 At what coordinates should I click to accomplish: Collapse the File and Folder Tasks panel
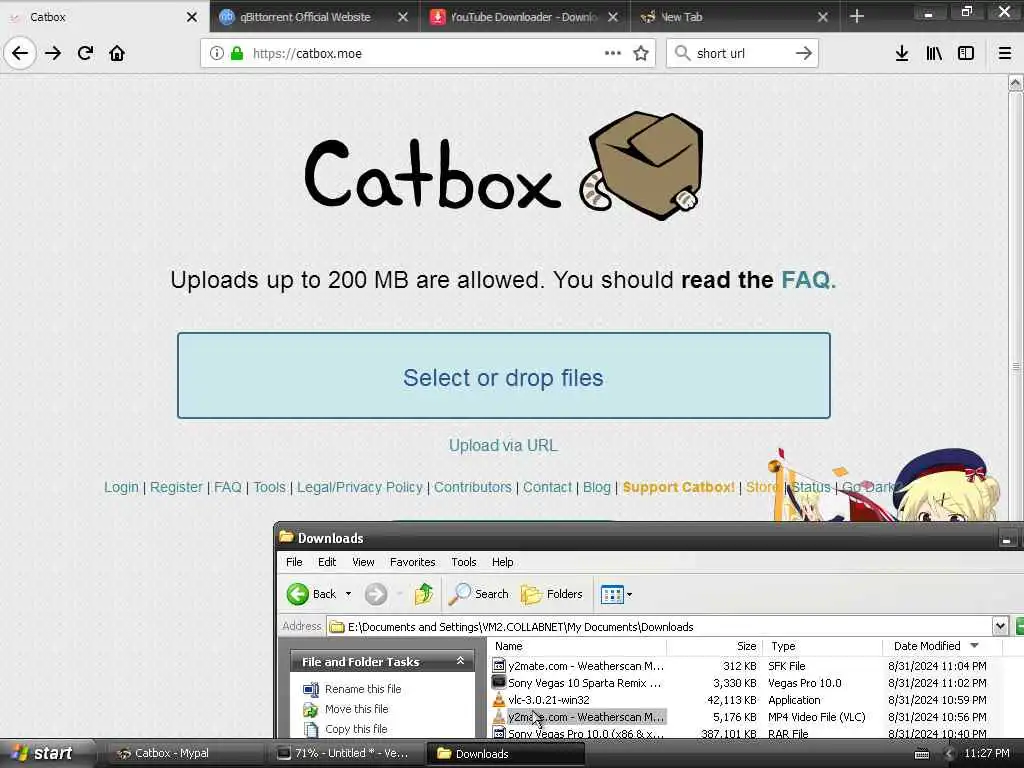(460, 661)
